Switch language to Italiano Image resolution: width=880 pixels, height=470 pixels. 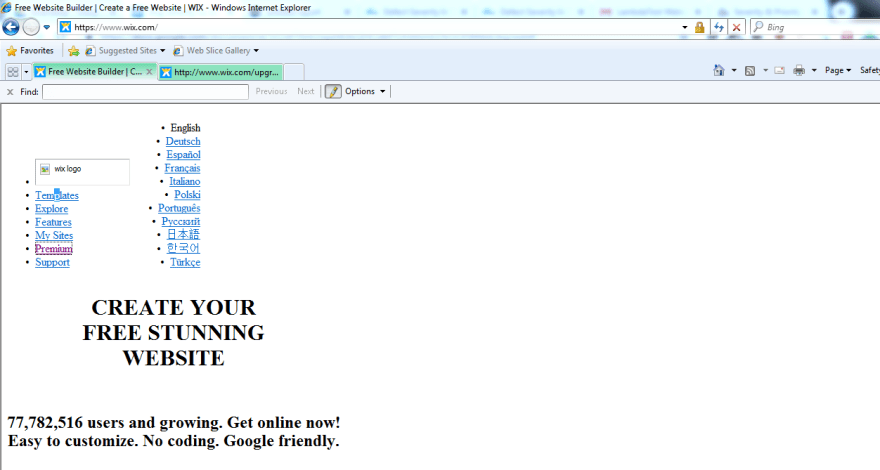(185, 181)
